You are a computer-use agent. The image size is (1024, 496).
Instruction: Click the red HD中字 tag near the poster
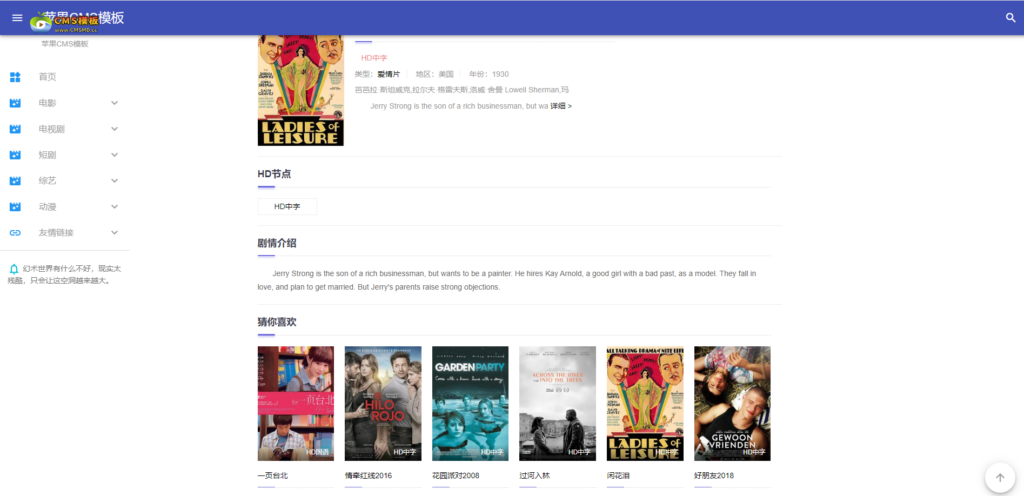[374, 58]
